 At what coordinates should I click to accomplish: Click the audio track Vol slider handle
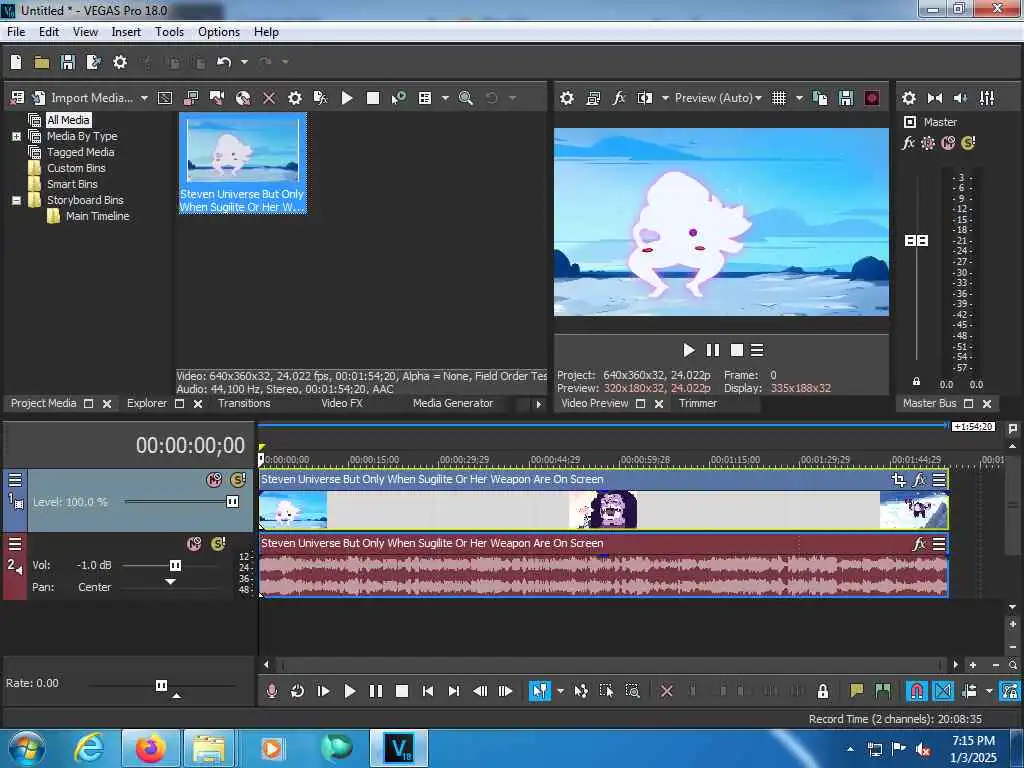coord(176,566)
